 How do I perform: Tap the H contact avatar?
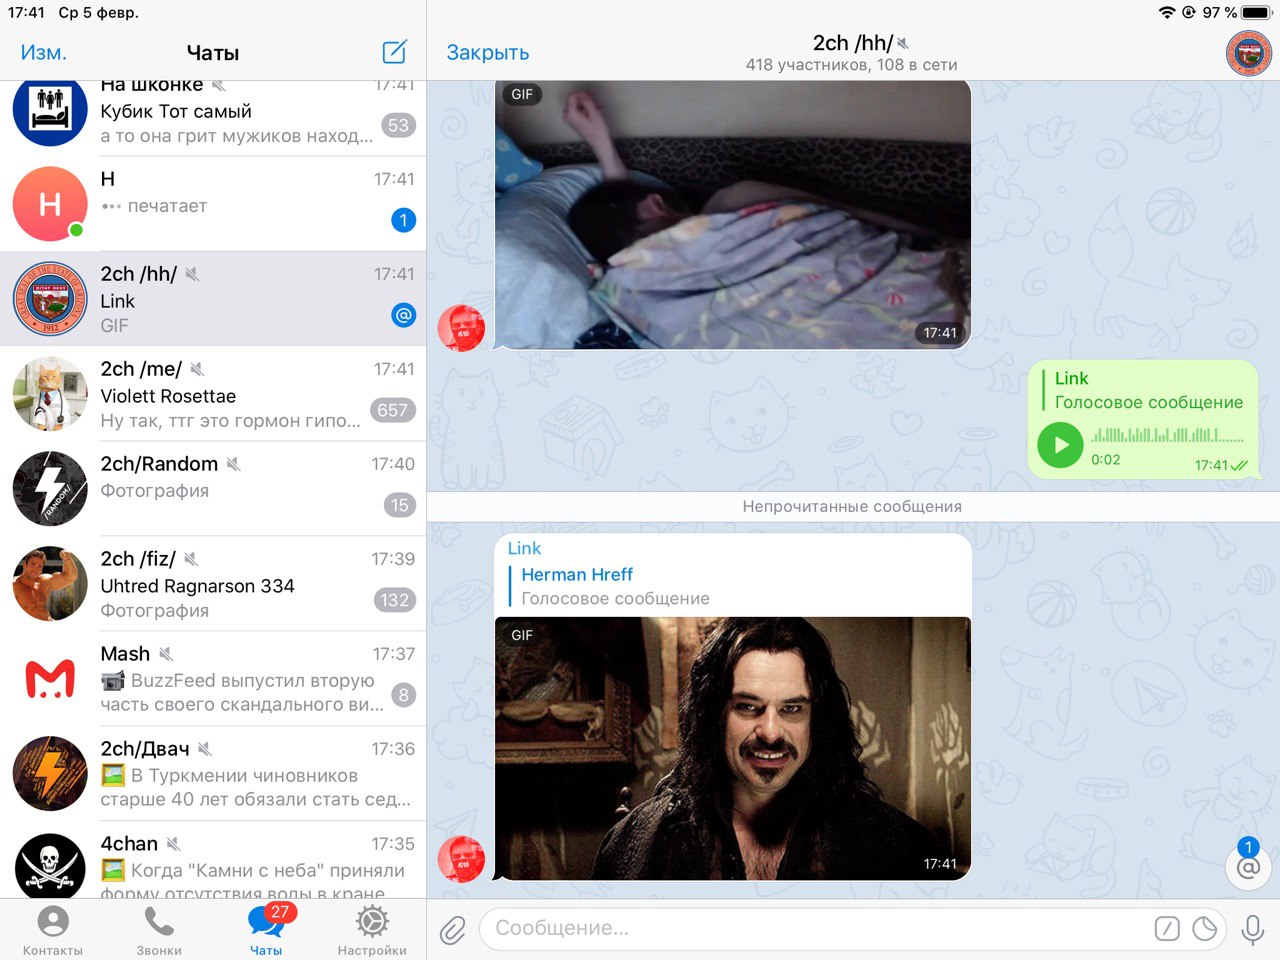50,204
